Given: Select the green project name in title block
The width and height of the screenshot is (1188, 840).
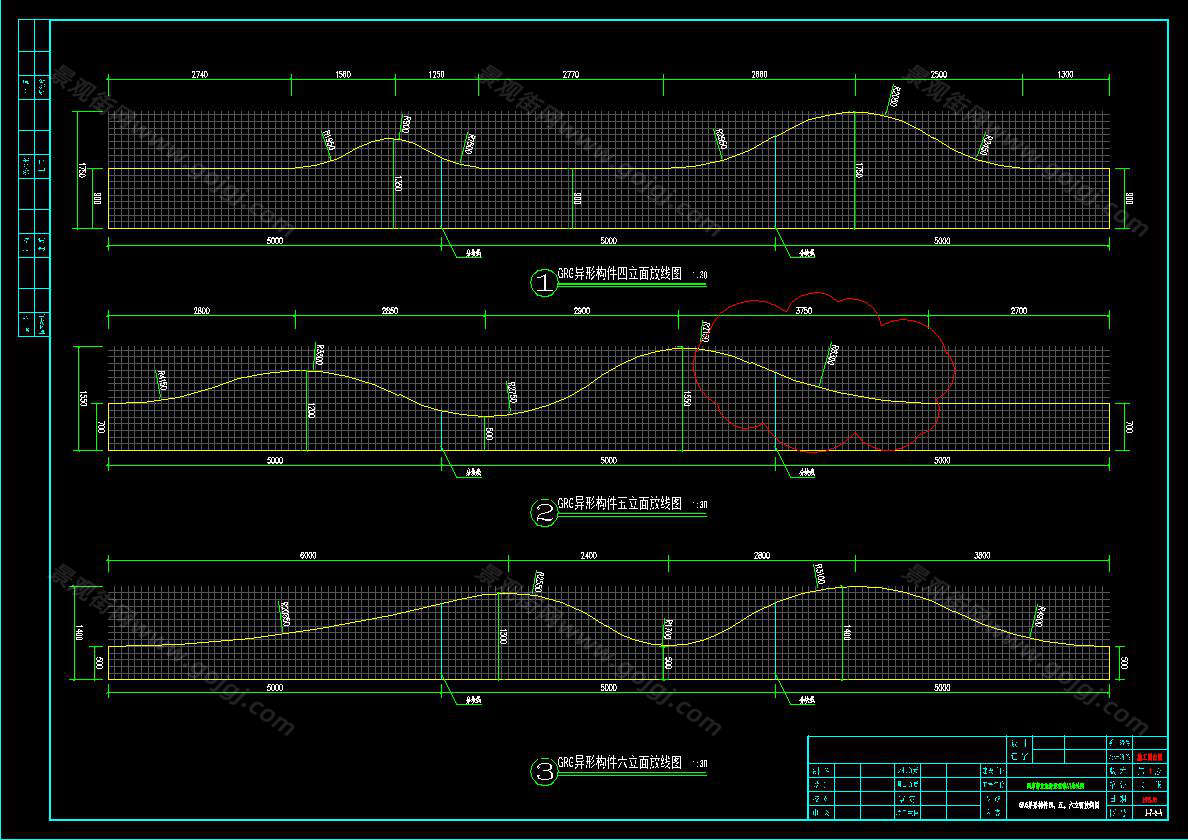Looking at the screenshot, I should (x=1053, y=787).
